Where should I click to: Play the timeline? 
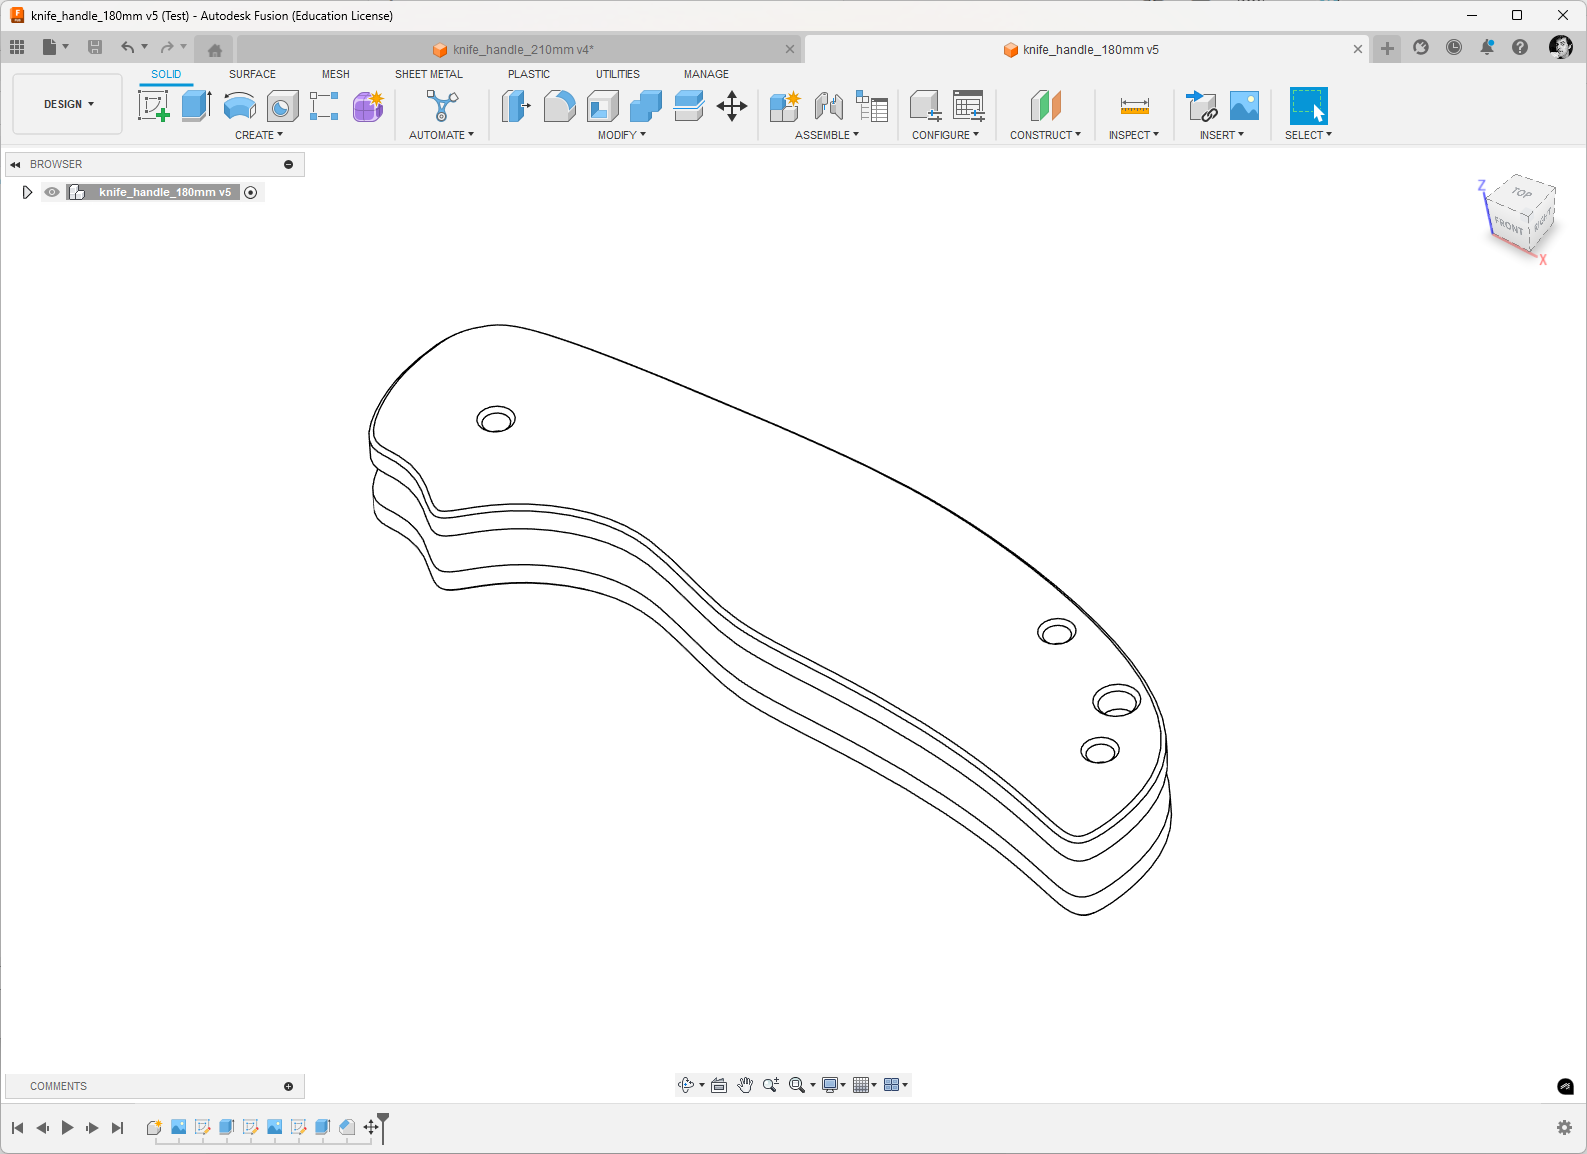(x=67, y=1128)
